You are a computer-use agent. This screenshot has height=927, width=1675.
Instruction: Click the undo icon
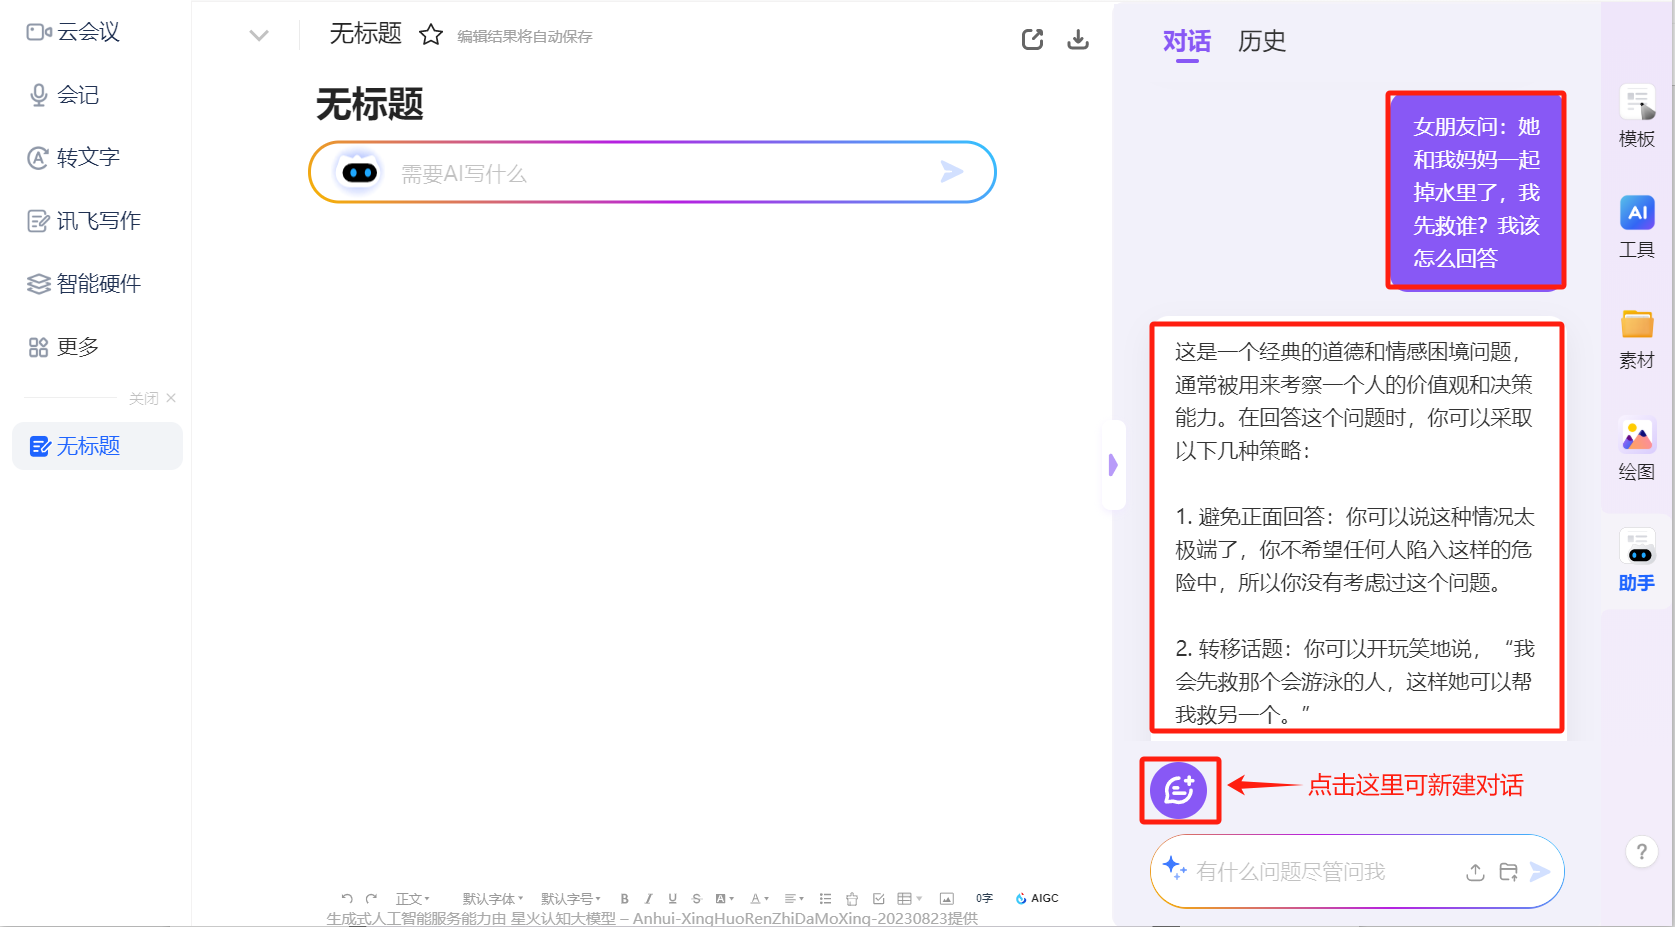click(x=347, y=898)
